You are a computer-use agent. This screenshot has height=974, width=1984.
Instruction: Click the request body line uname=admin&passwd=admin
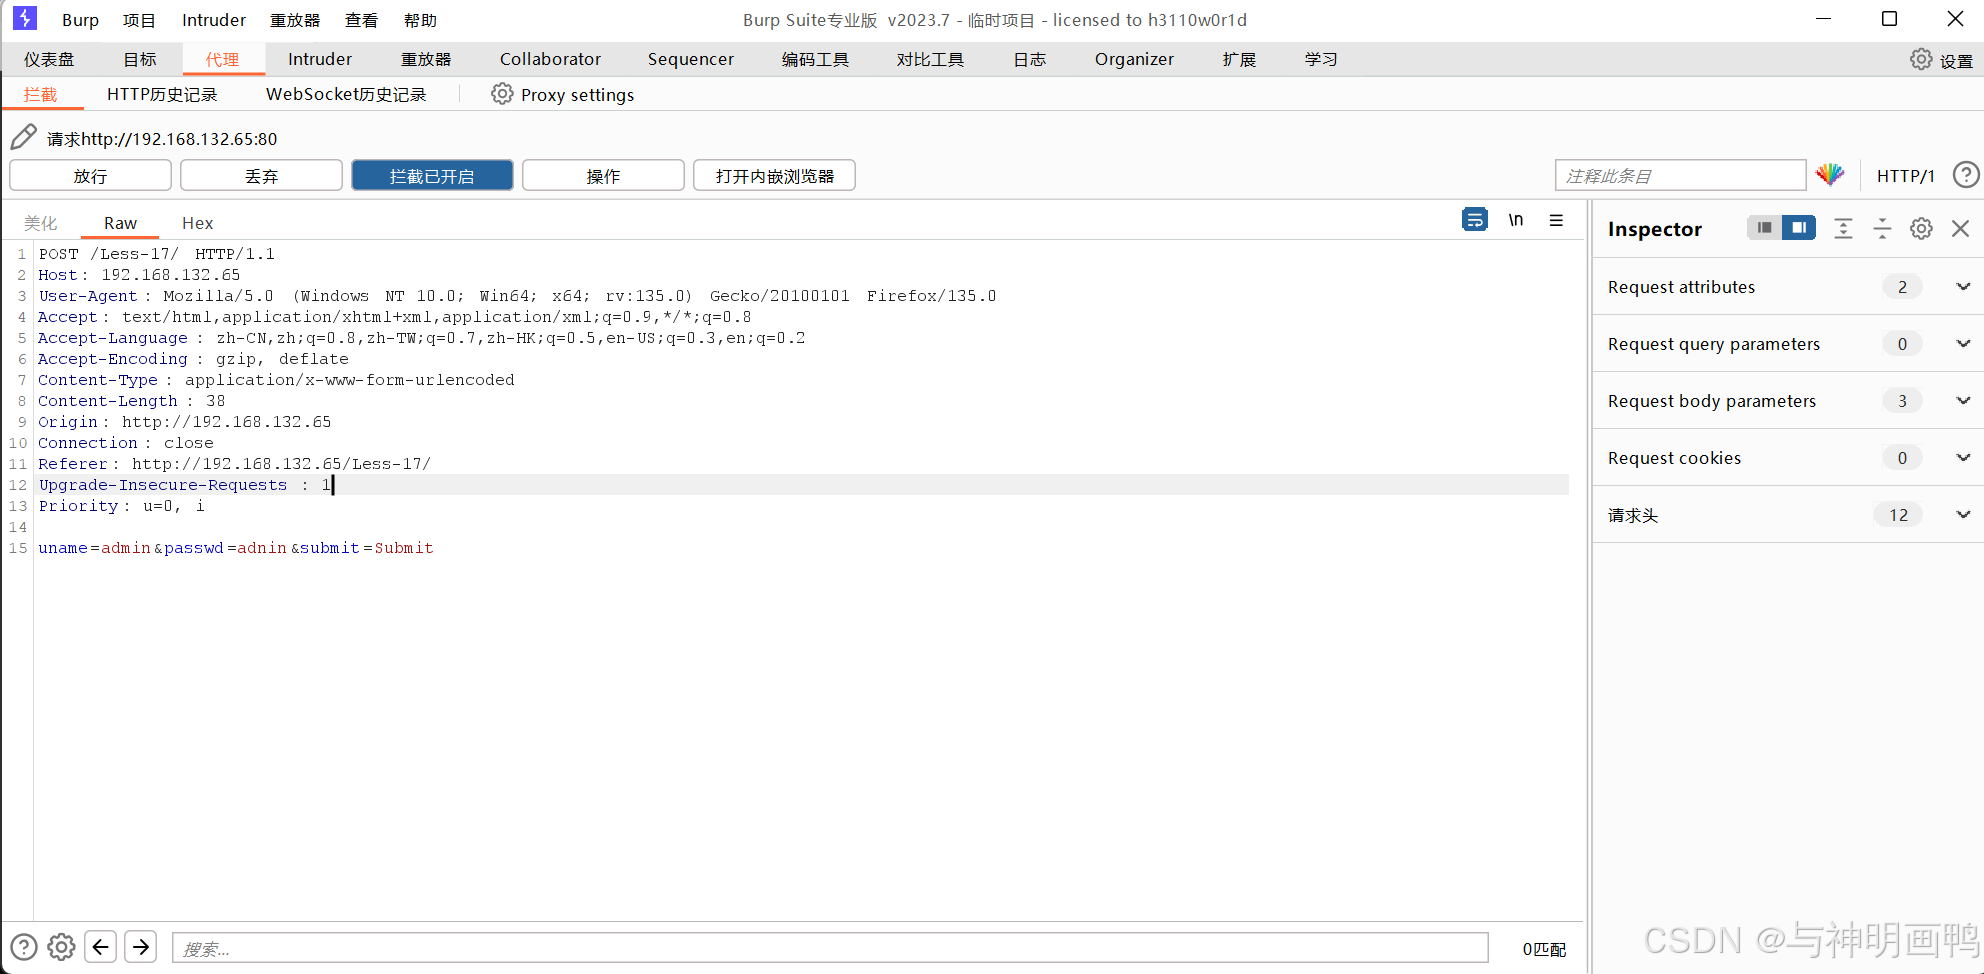236,548
